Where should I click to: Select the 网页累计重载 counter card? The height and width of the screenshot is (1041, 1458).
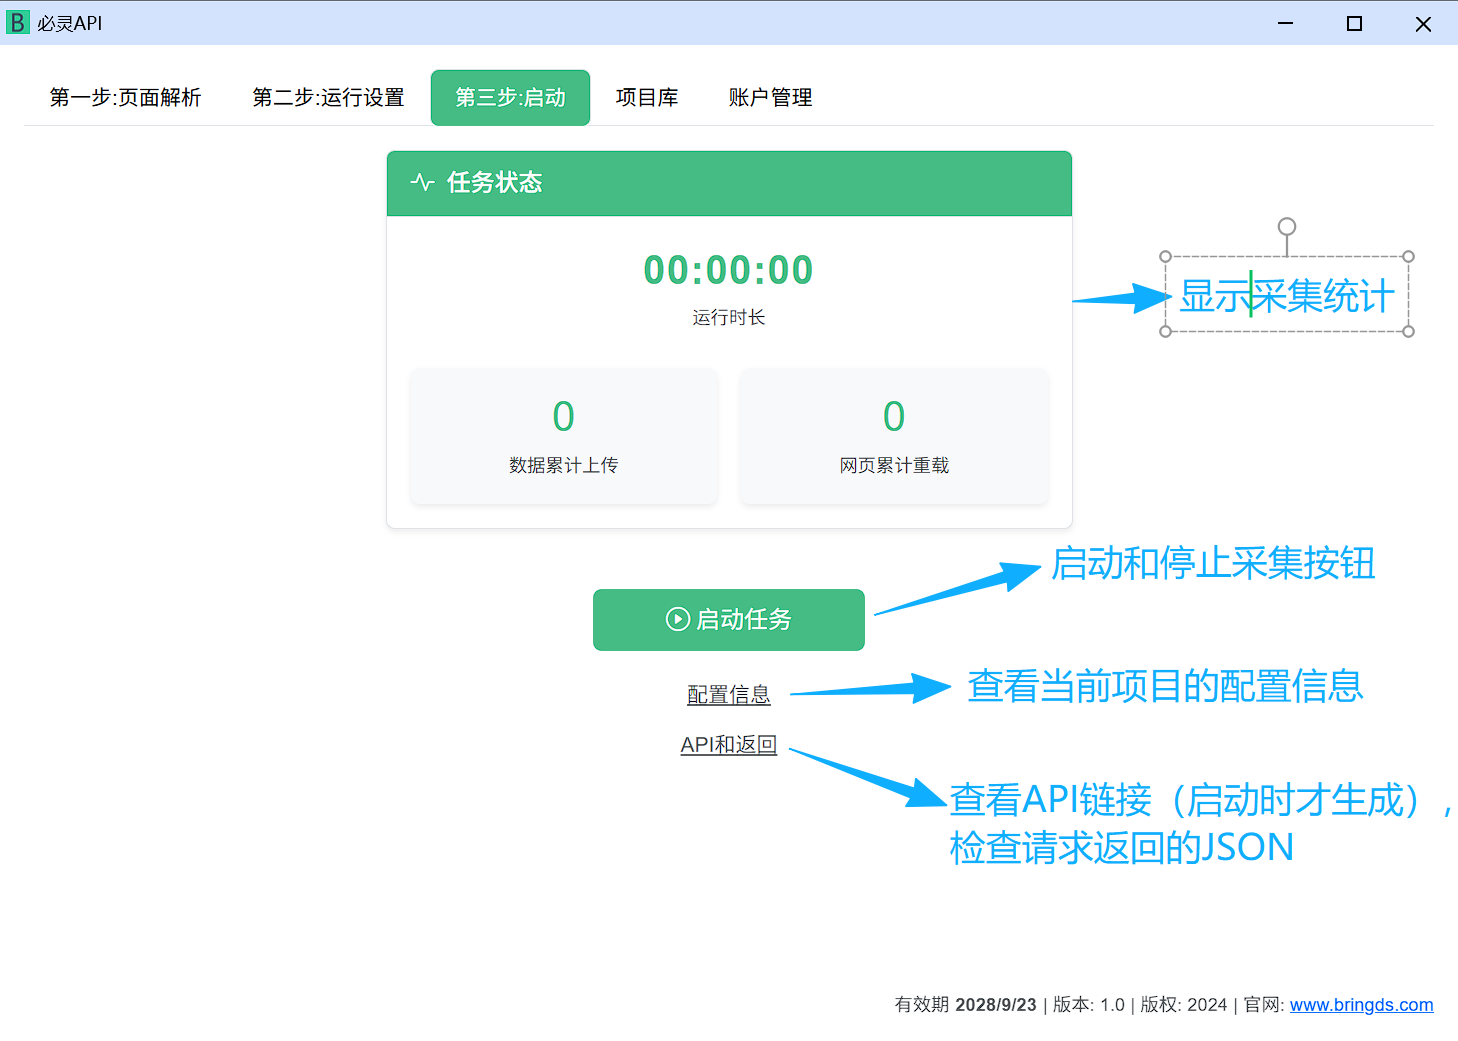pyautogui.click(x=894, y=436)
